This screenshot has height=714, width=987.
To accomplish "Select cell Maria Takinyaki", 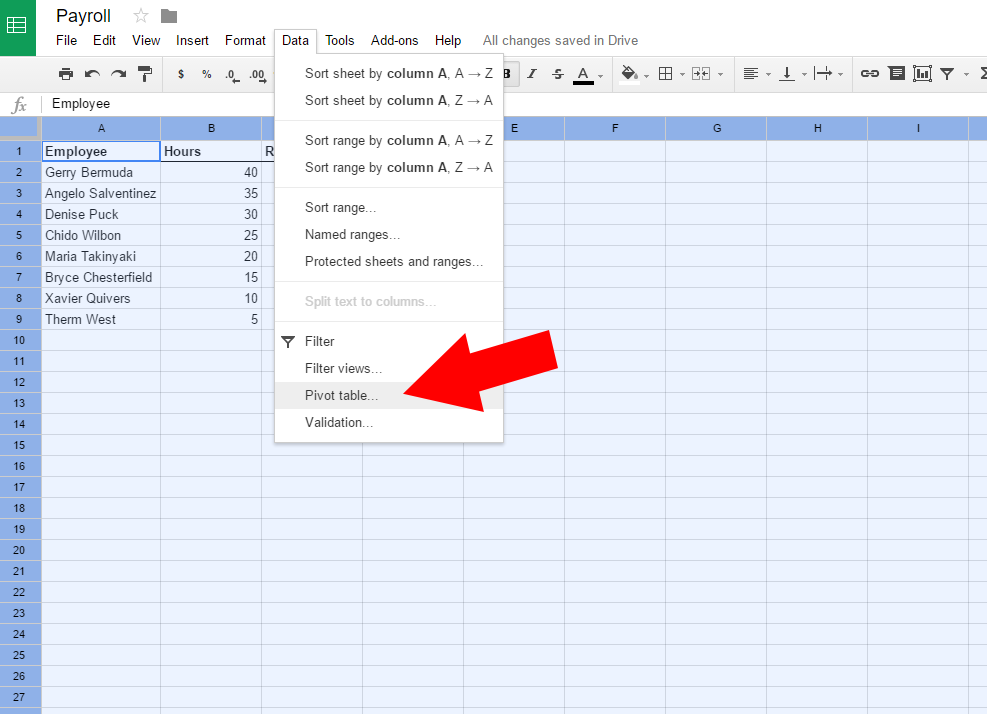I will (101, 256).
